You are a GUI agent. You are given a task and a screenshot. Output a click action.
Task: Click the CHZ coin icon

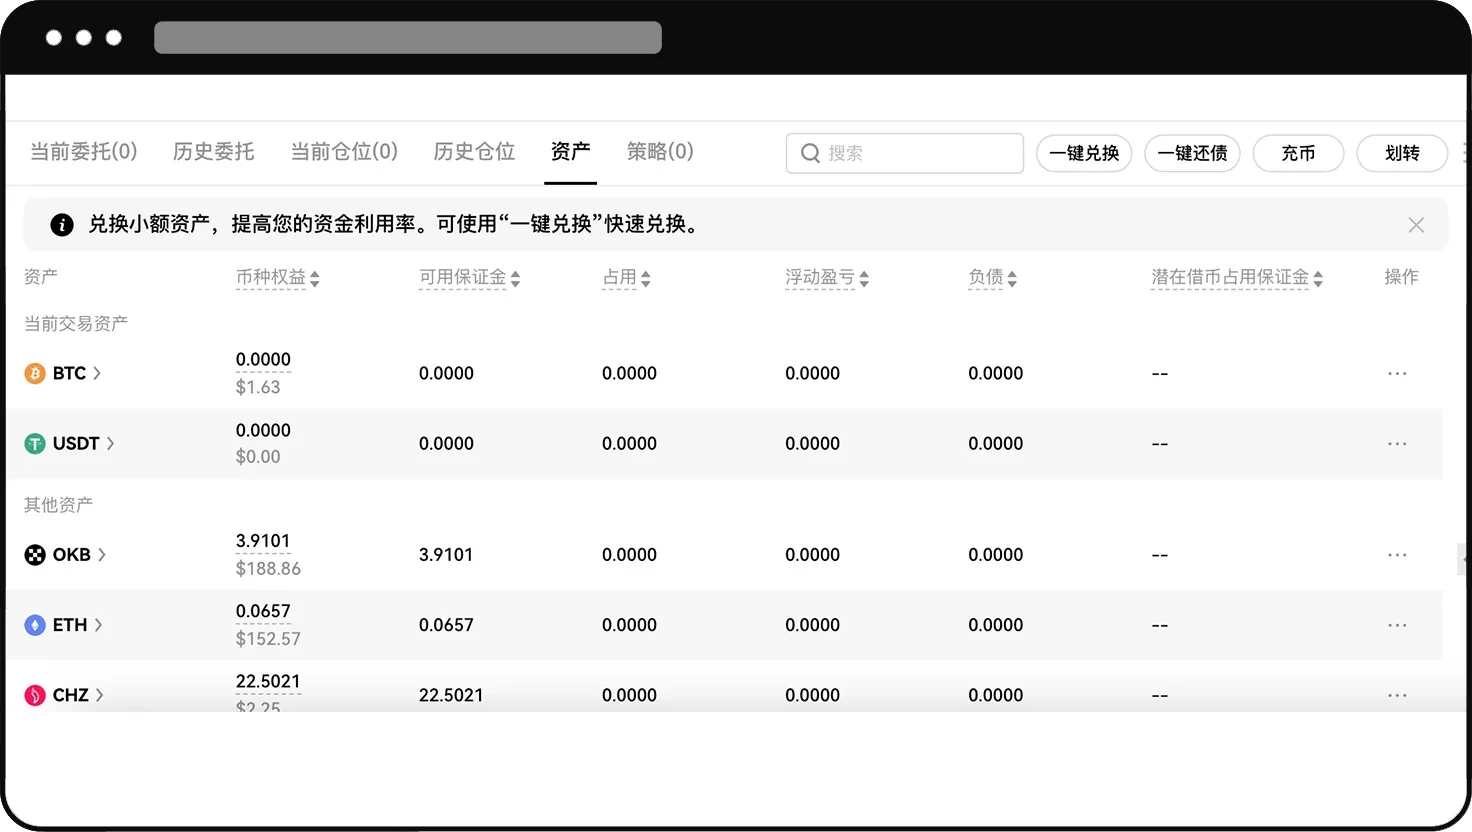35,695
